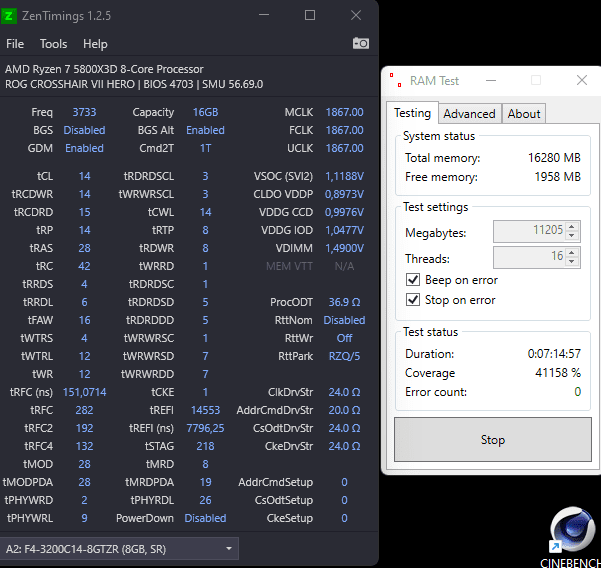The image size is (601, 568).
Task: Open the Help menu in ZenTimings
Action: click(x=95, y=44)
